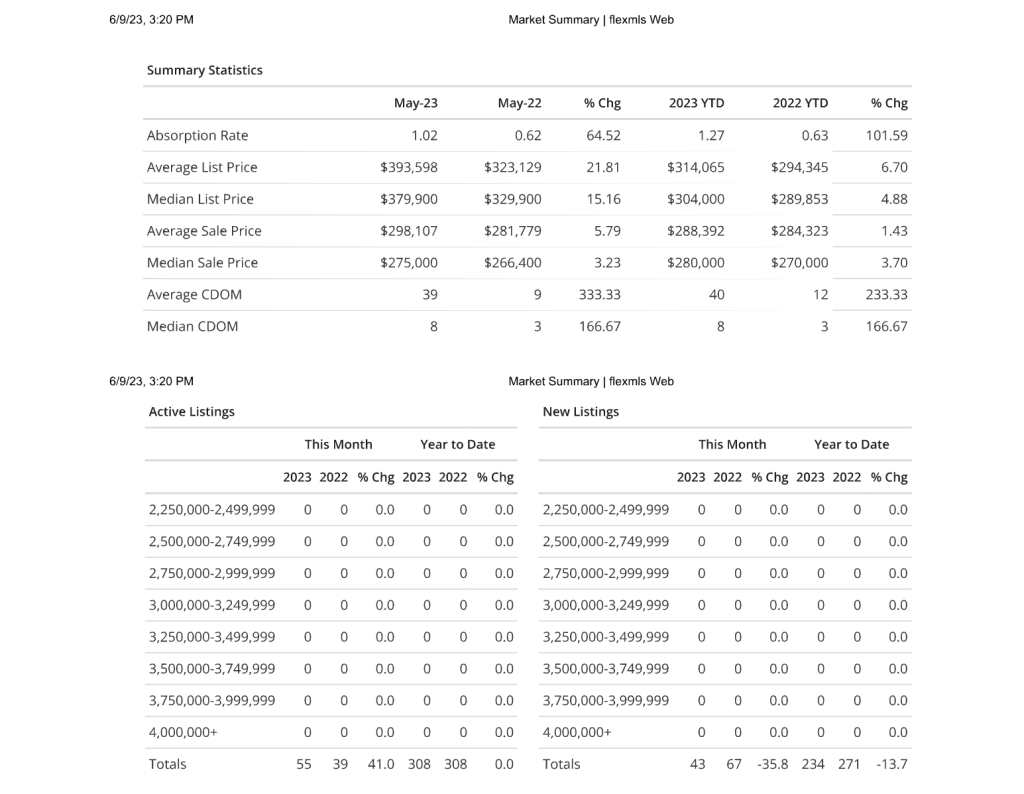The width and height of the screenshot is (1024, 794).
Task: Click the Active Listings table heading
Action: coord(192,412)
